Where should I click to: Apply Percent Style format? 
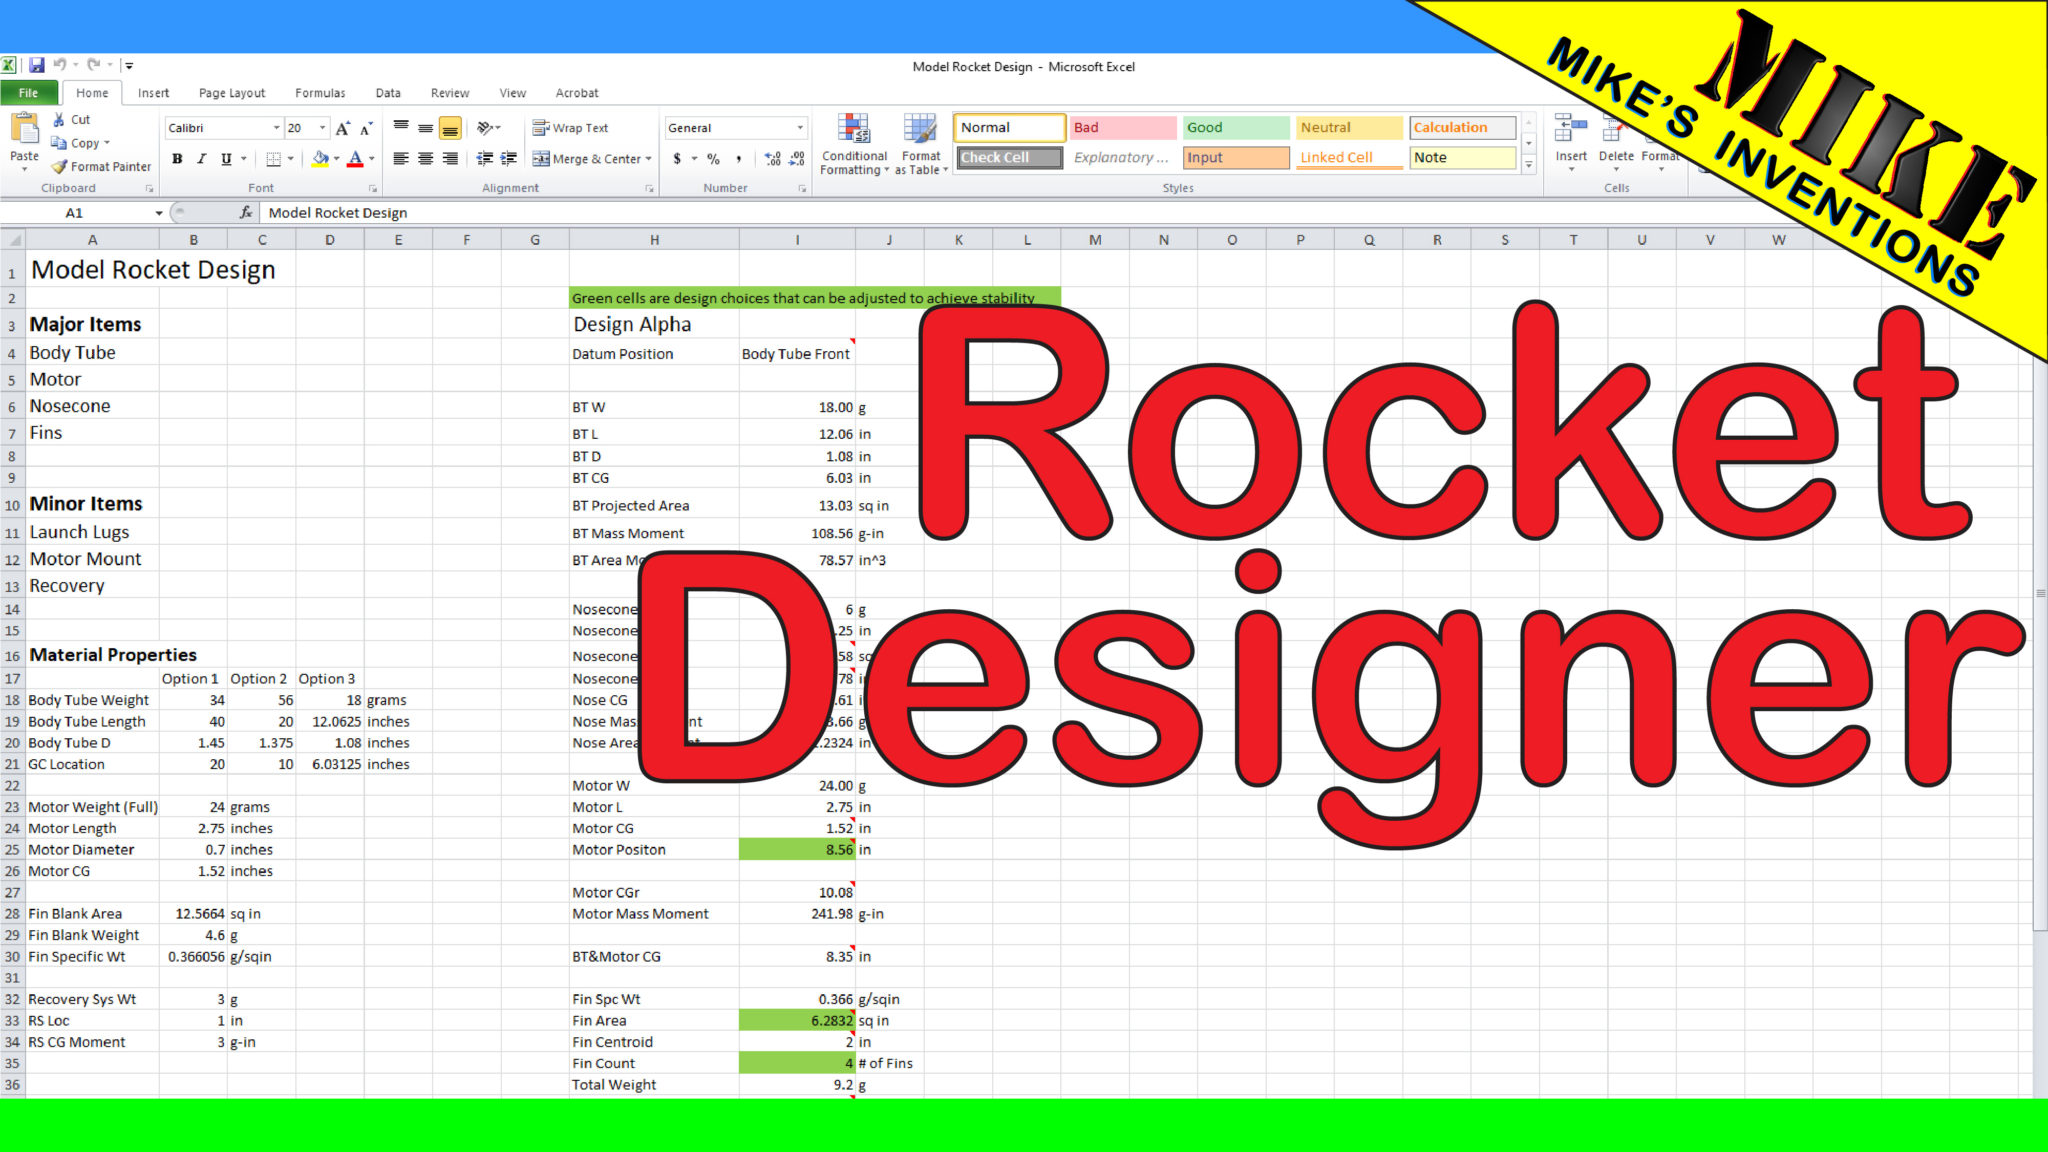[713, 158]
